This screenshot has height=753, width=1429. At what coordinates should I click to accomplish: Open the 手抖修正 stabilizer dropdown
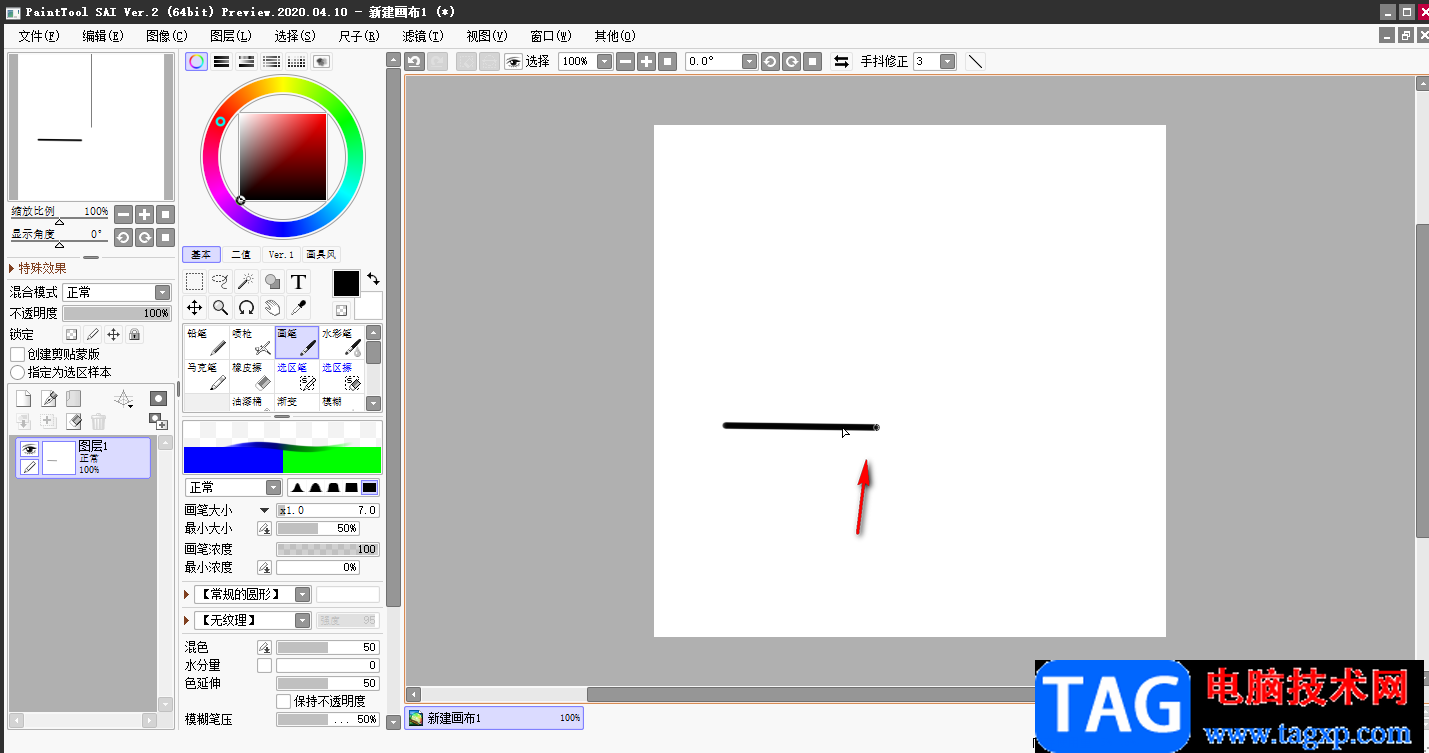[x=947, y=61]
